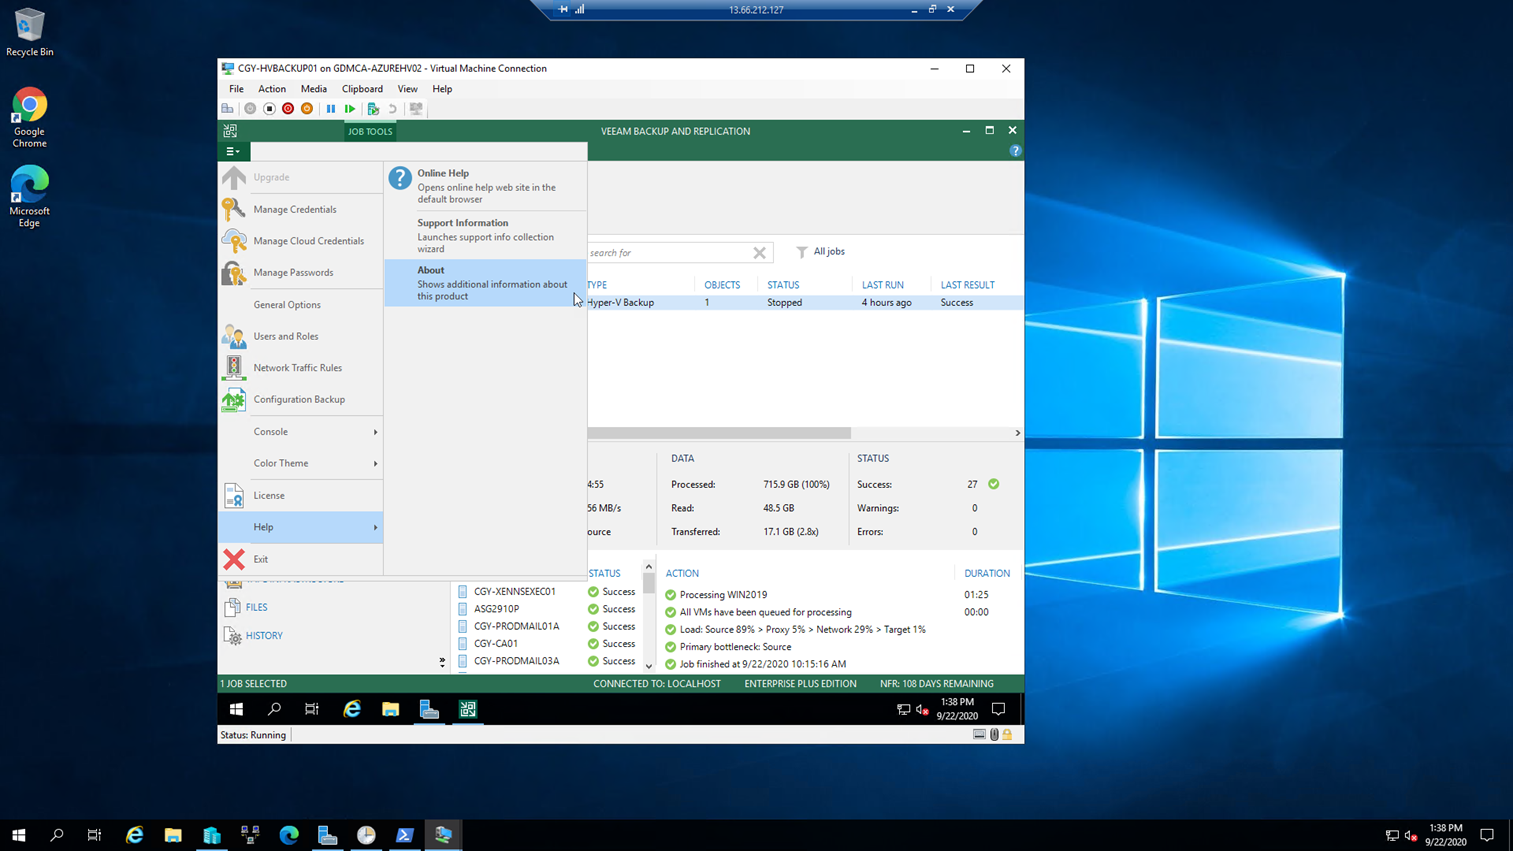The height and width of the screenshot is (851, 1513).
Task: Pause the virtual machine from the toolbar
Action: click(331, 109)
